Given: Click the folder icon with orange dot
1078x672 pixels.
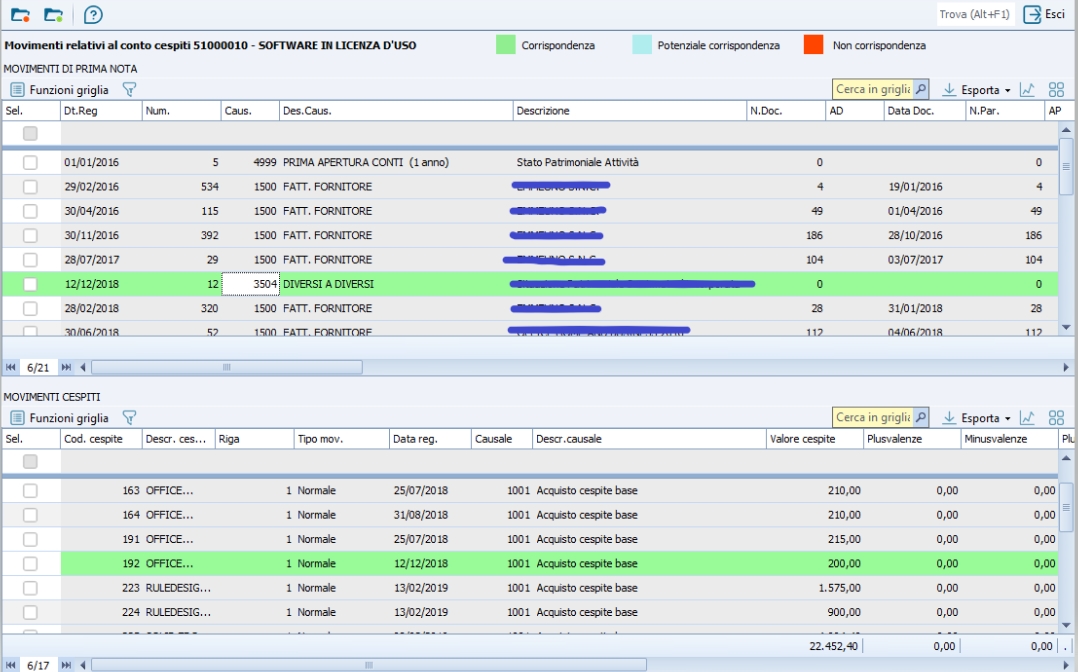Looking at the screenshot, I should click(x=20, y=15).
